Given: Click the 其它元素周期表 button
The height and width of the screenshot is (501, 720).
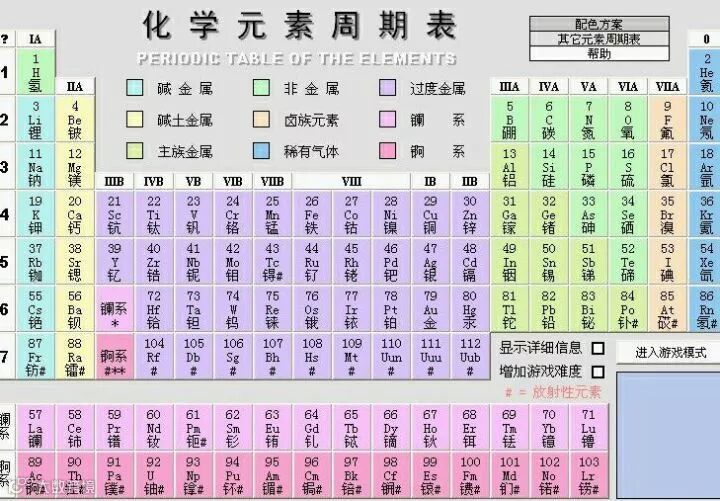Looking at the screenshot, I should (599, 39).
